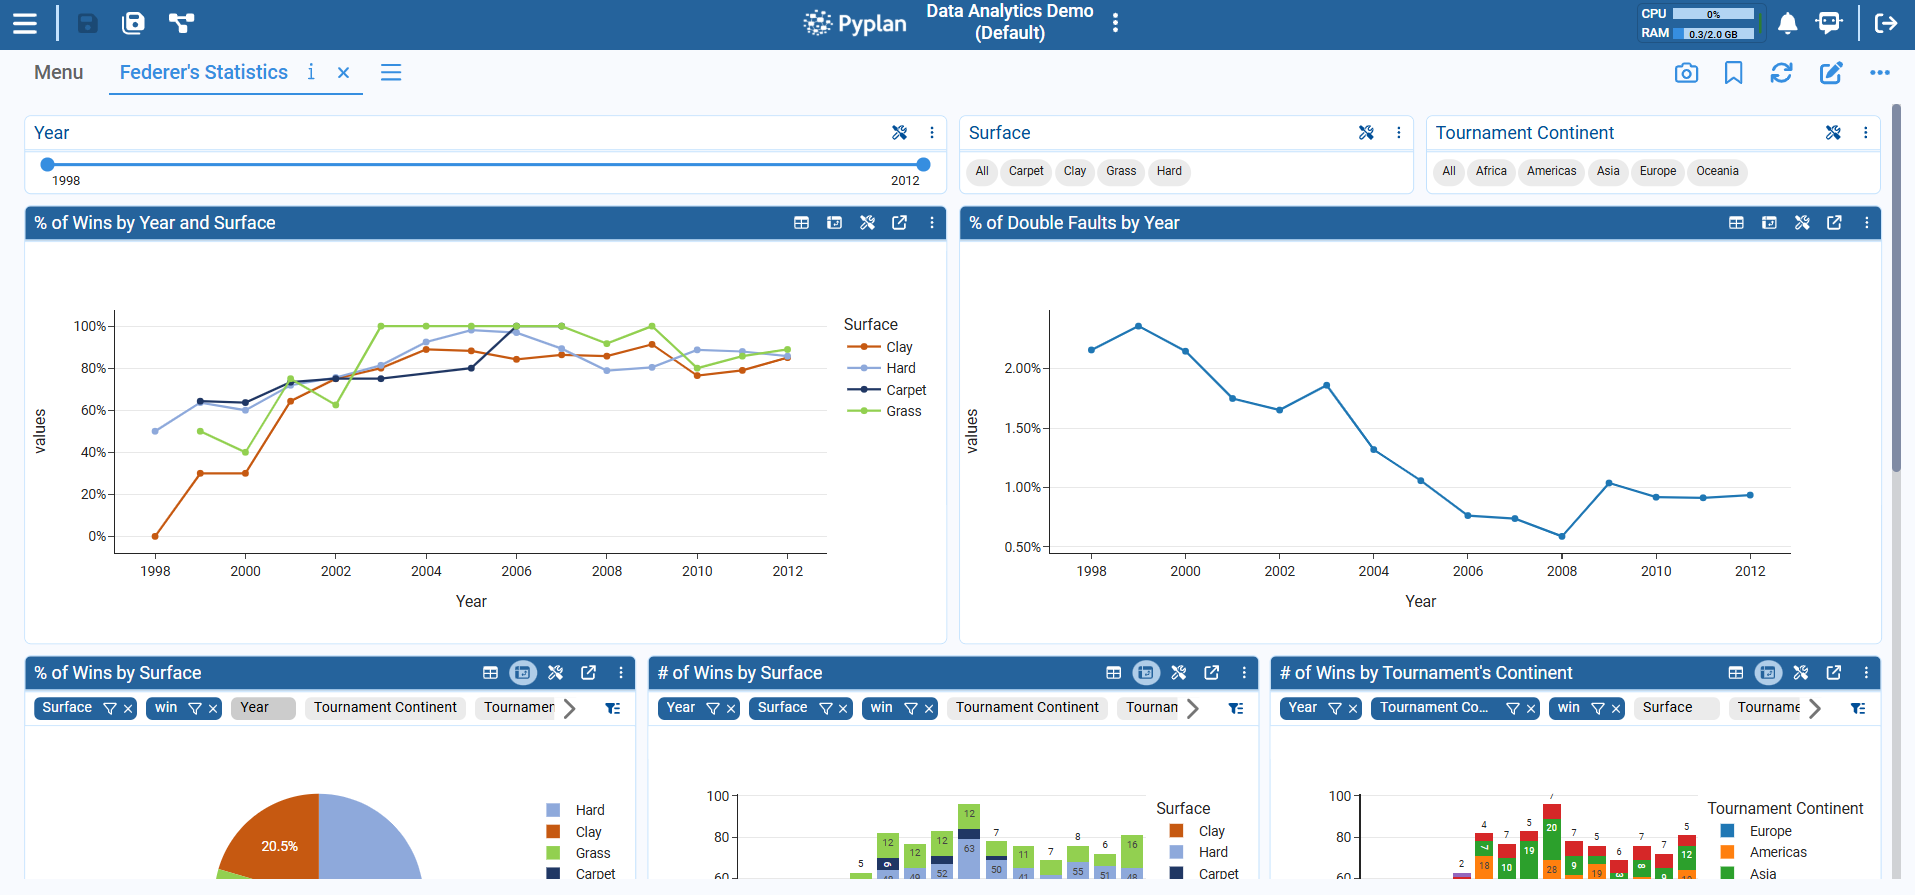This screenshot has width=1915, height=895.
Task: Expand more dimensions in % of Wins by Surface
Action: [569, 708]
